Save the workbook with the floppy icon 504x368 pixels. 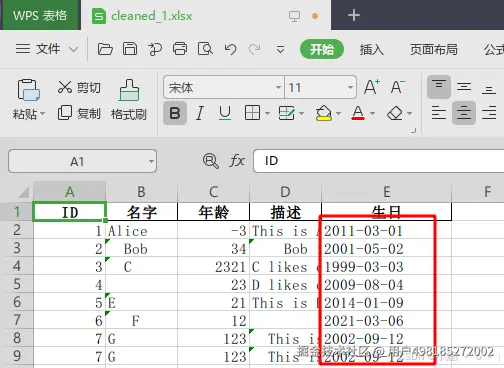(130, 49)
